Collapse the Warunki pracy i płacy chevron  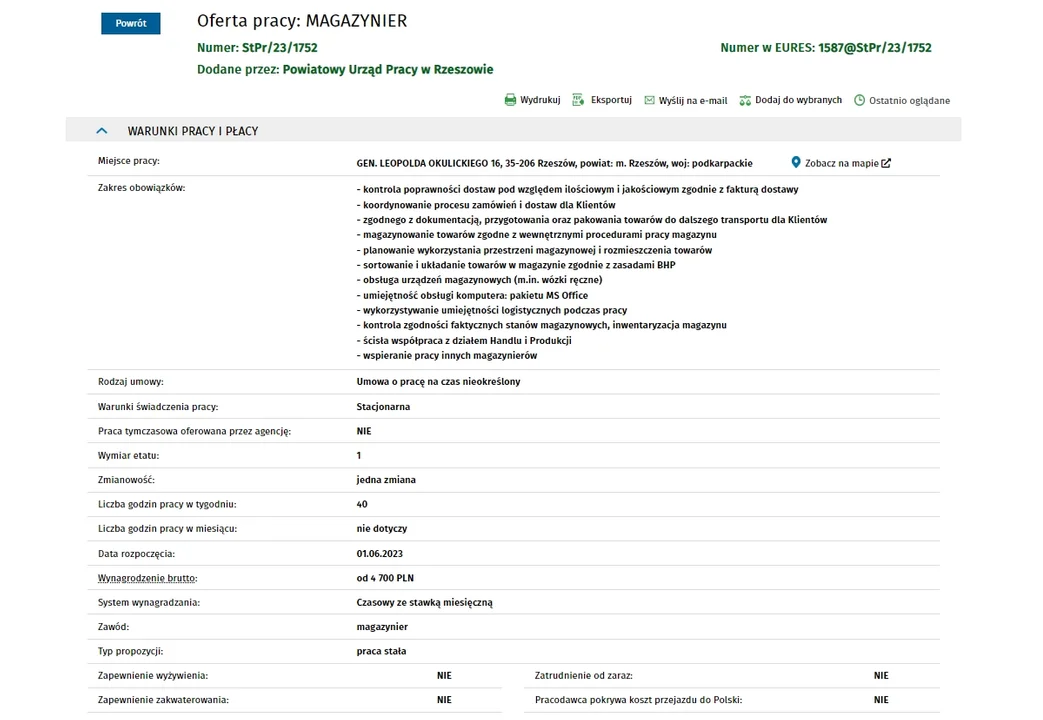point(102,131)
